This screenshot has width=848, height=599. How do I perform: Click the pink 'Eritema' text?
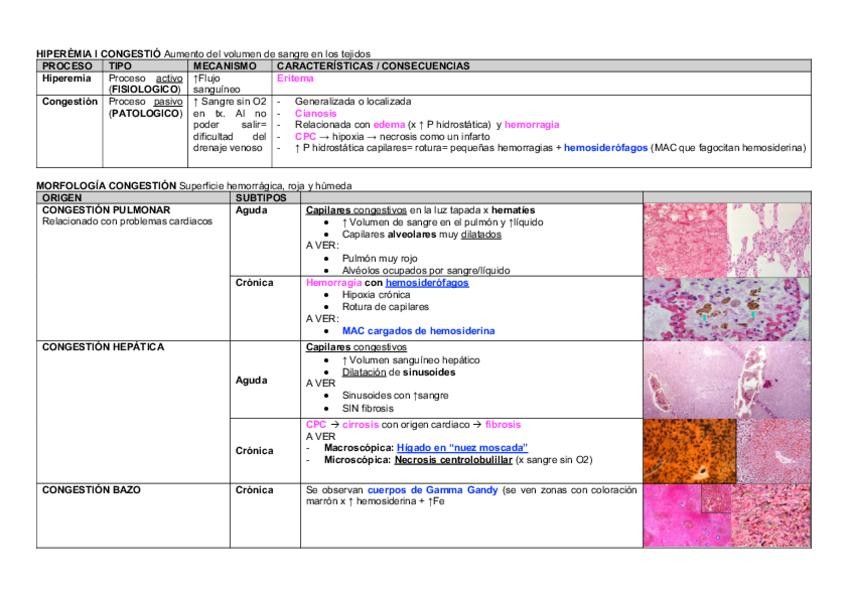(x=294, y=78)
